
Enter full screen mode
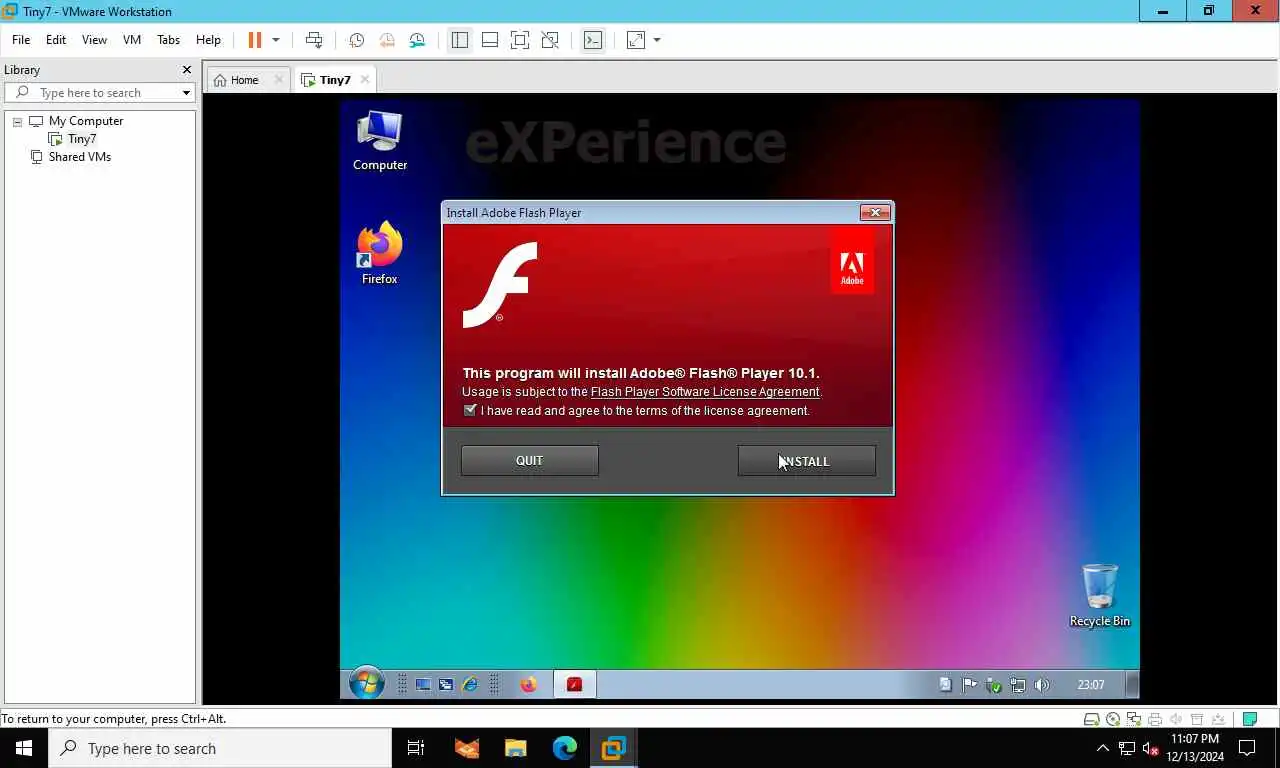520,40
